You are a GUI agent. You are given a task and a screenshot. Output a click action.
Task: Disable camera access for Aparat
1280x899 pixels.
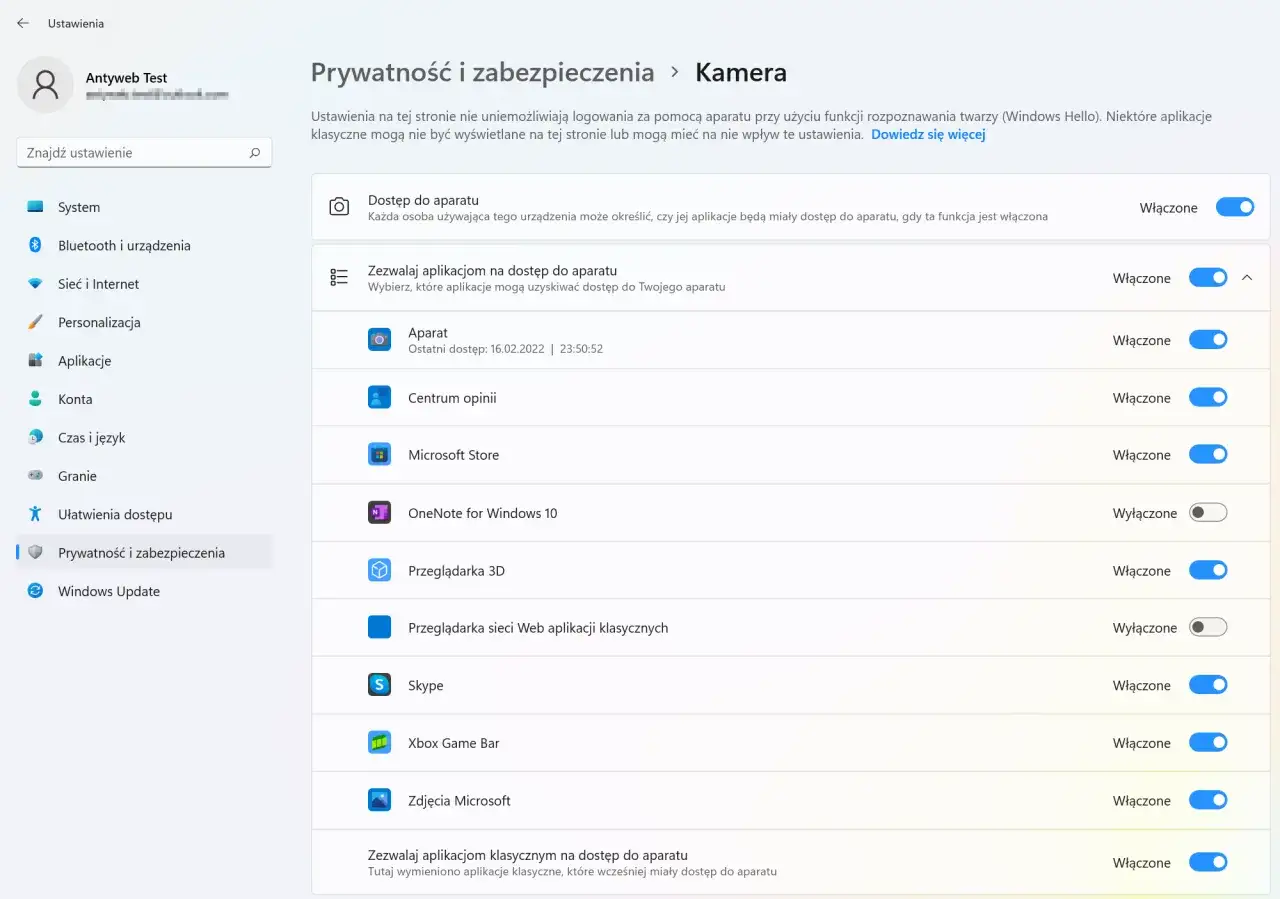point(1208,340)
